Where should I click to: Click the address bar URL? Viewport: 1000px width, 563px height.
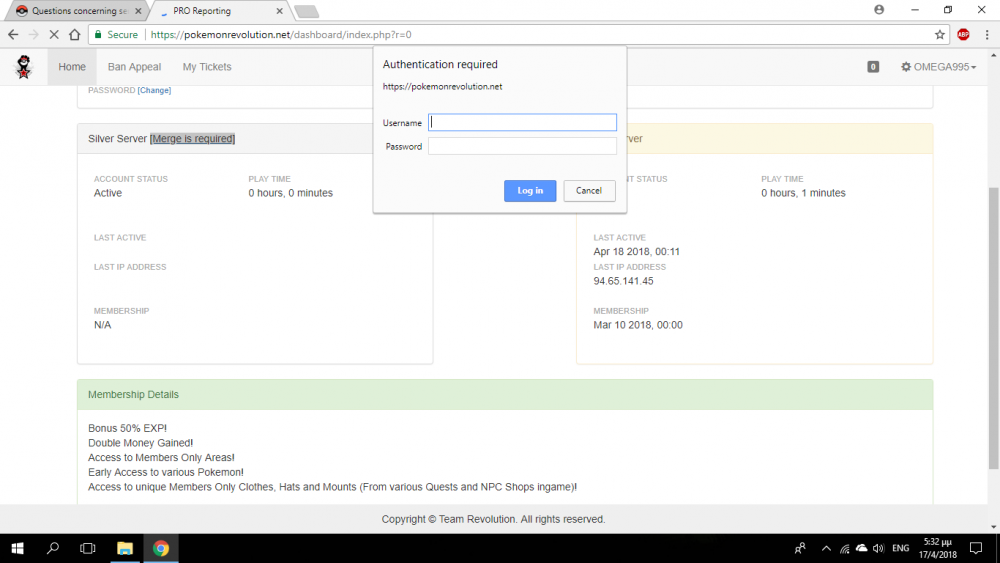pos(281,34)
